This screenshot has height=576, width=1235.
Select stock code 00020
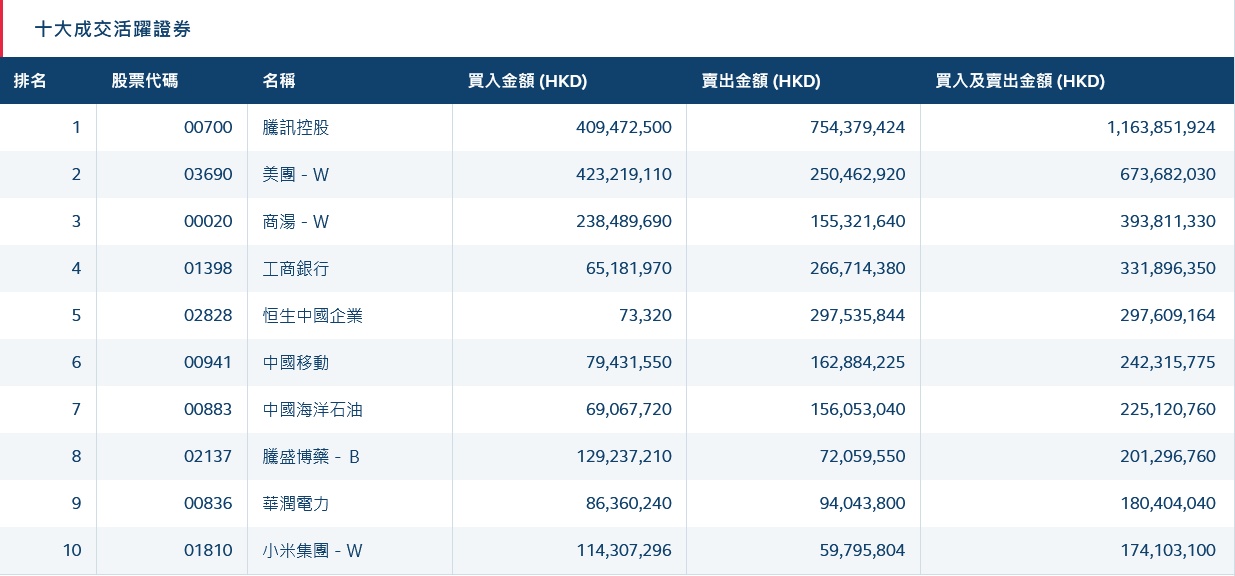point(208,221)
